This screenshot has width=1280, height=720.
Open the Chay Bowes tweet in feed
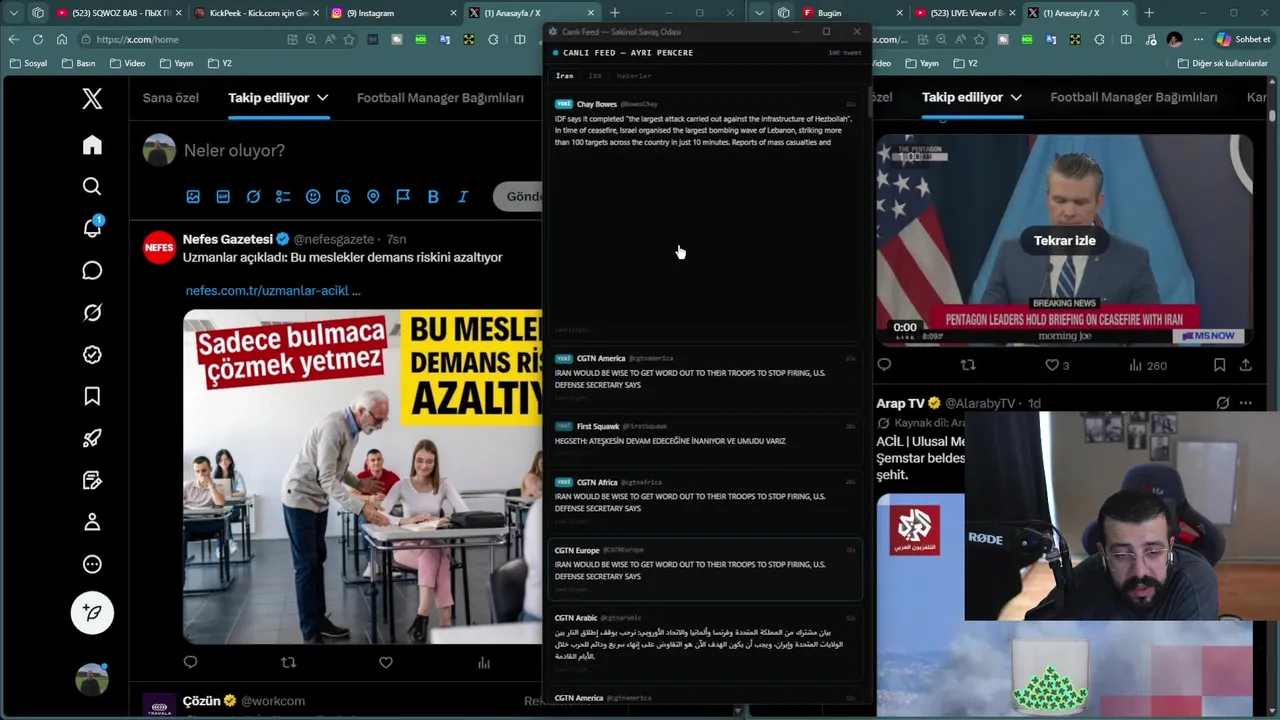coord(705,216)
